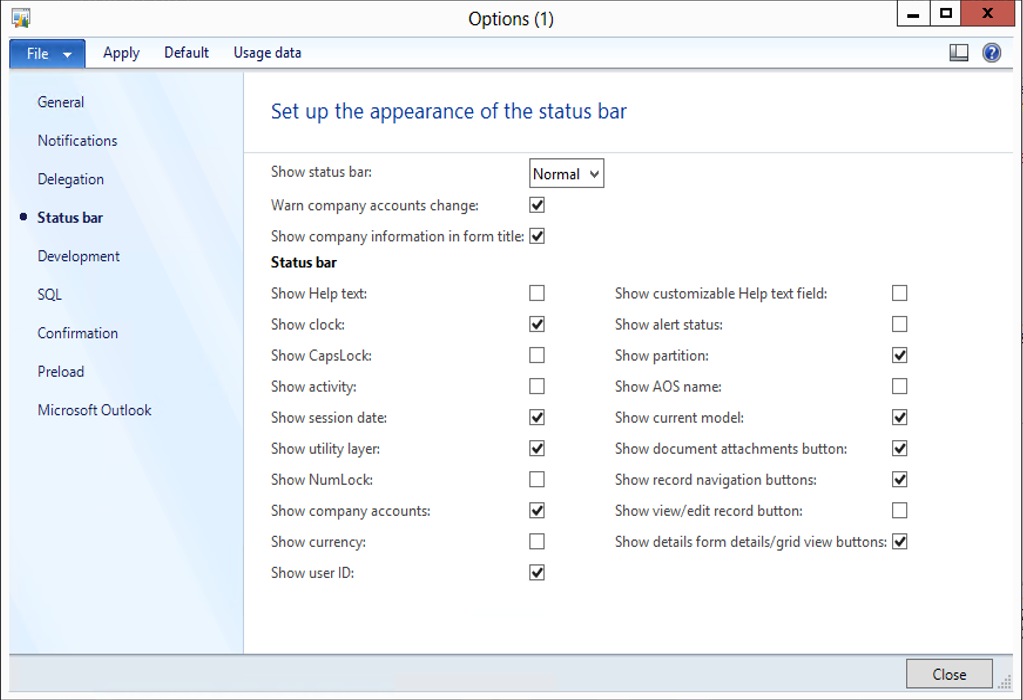The height and width of the screenshot is (700, 1023).
Task: Enable the Show CapsLock checkbox
Action: [x=537, y=355]
